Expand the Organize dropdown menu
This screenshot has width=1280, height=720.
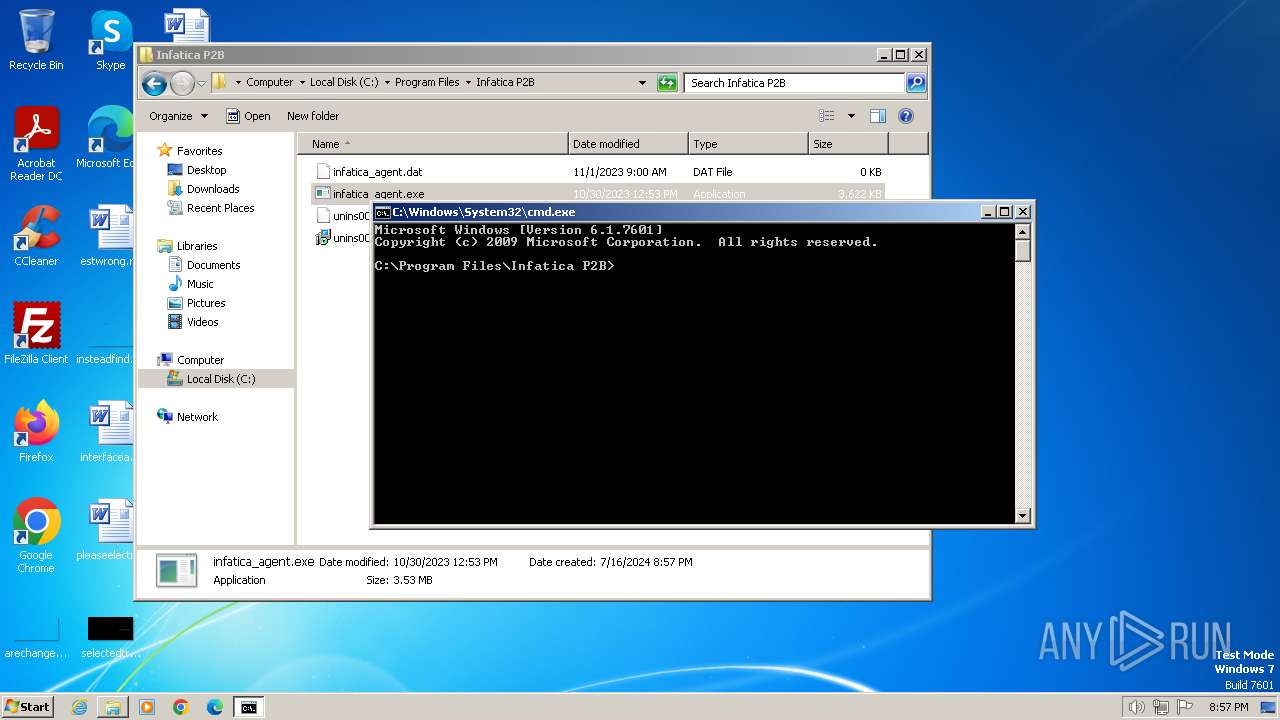(x=178, y=116)
